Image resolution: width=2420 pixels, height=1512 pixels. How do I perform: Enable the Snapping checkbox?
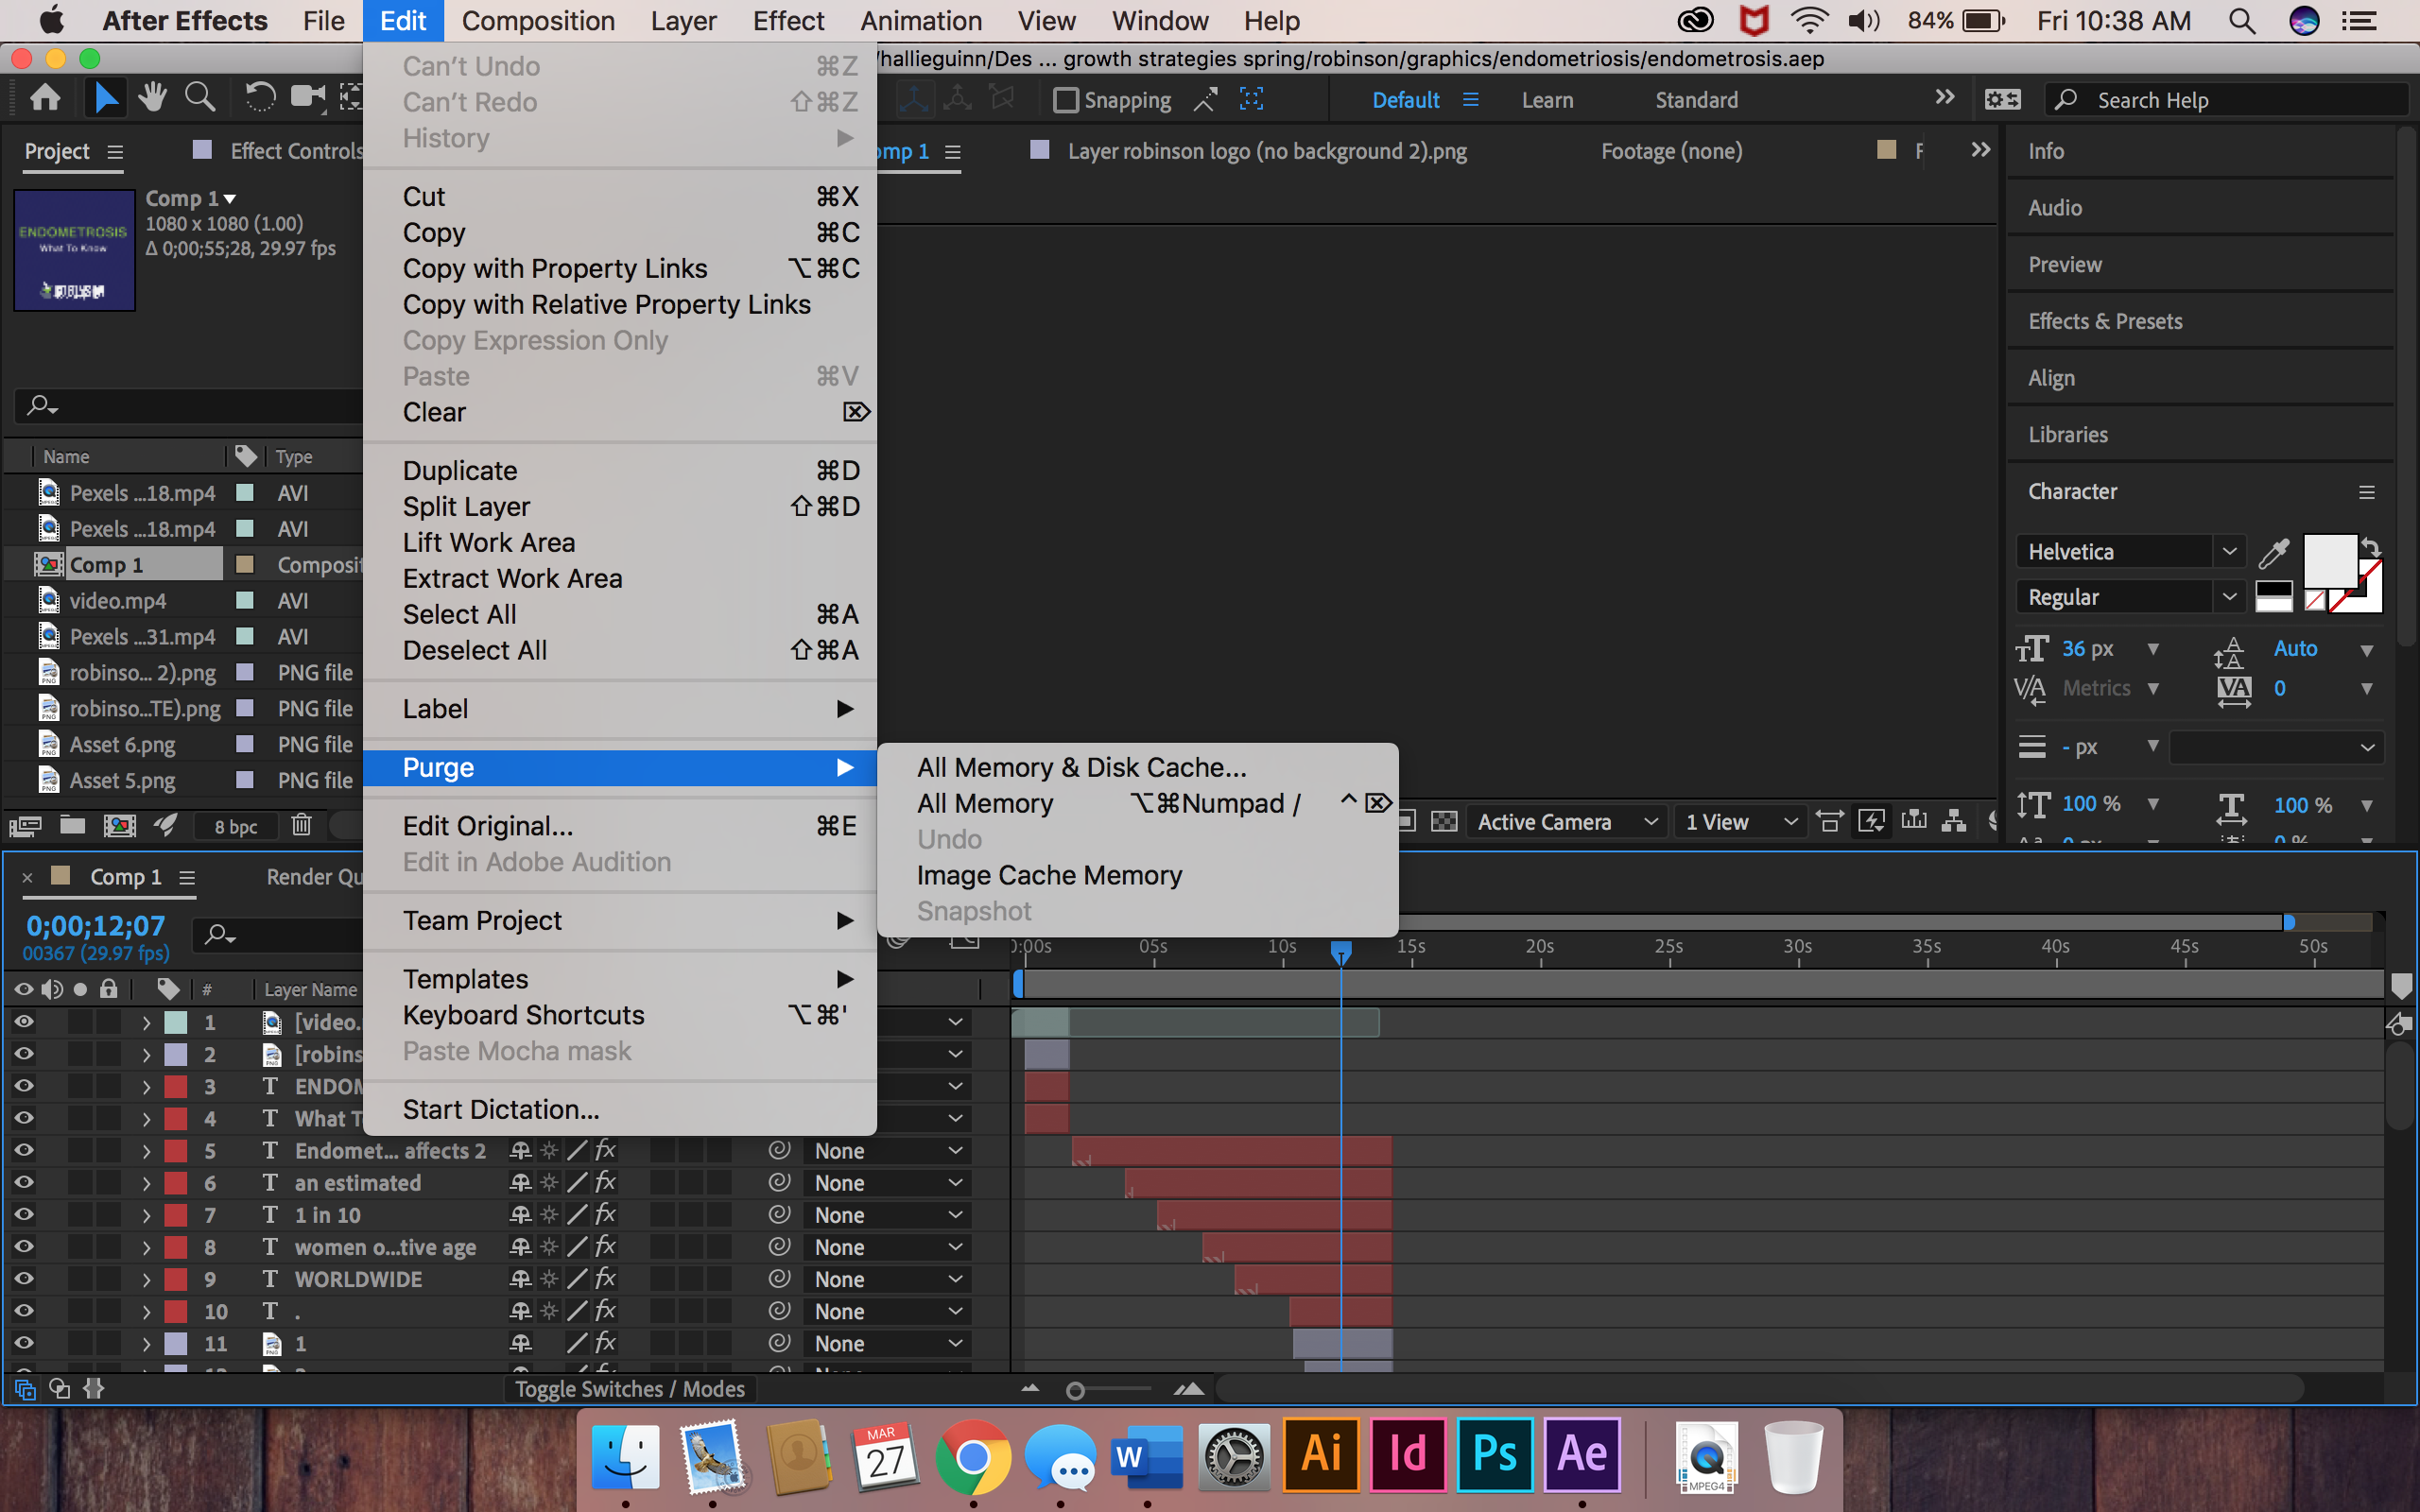coord(1066,99)
